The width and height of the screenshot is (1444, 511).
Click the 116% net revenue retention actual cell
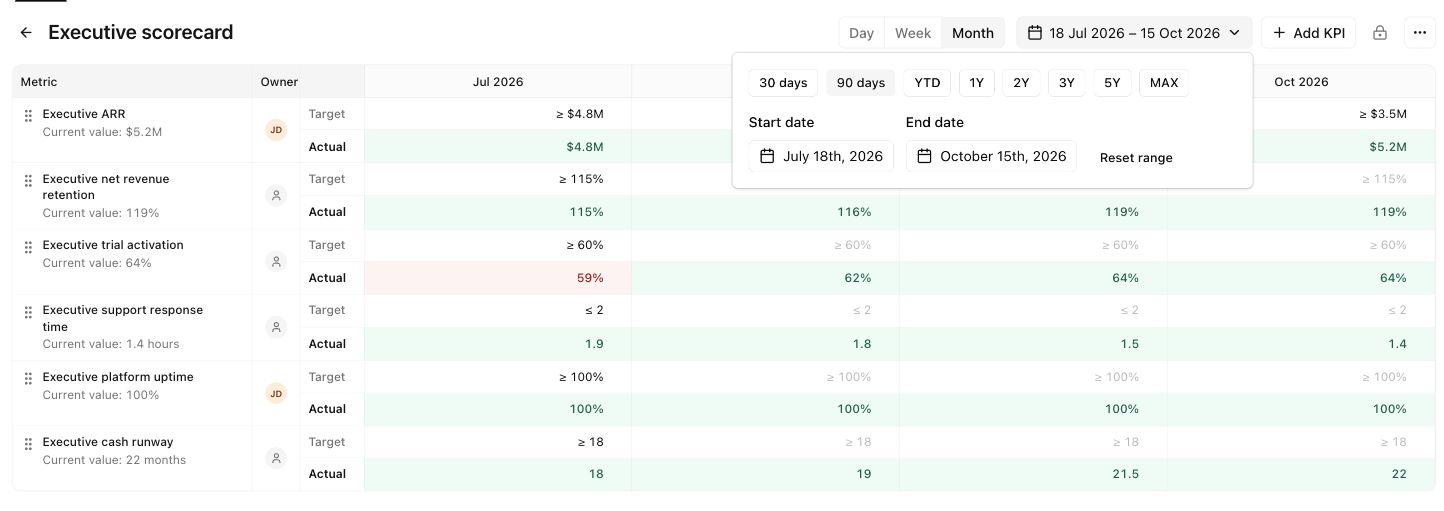(765, 212)
